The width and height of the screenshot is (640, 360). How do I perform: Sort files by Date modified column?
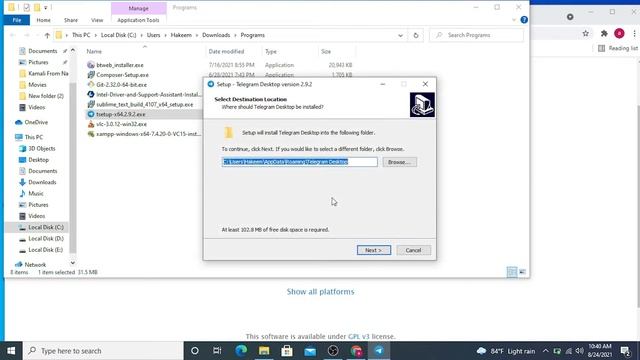click(x=226, y=51)
